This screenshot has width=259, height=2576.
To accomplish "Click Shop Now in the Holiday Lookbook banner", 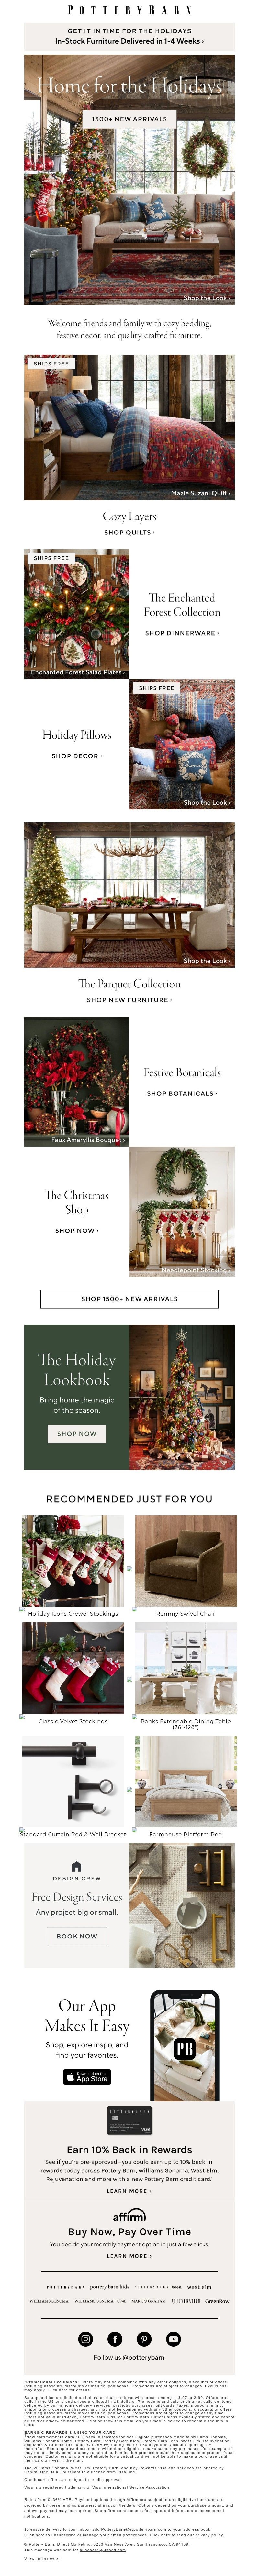I will (x=76, y=1433).
